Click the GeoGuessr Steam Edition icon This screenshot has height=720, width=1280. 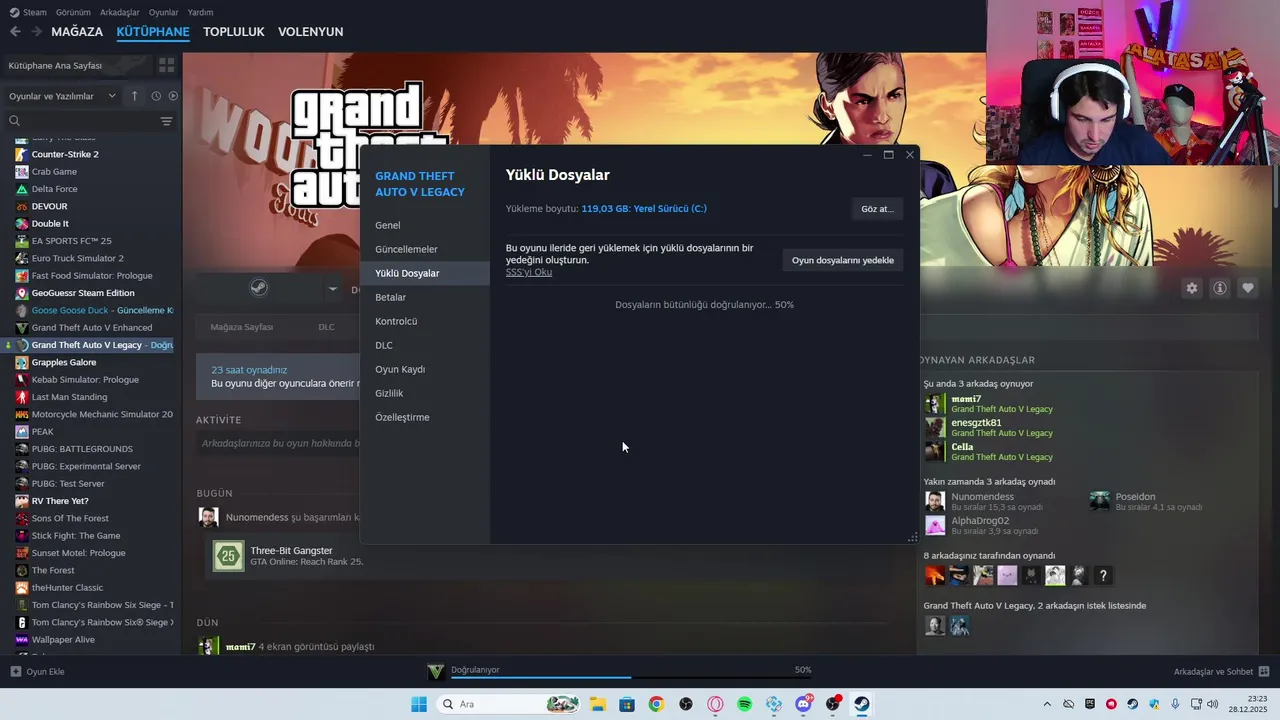click(22, 293)
